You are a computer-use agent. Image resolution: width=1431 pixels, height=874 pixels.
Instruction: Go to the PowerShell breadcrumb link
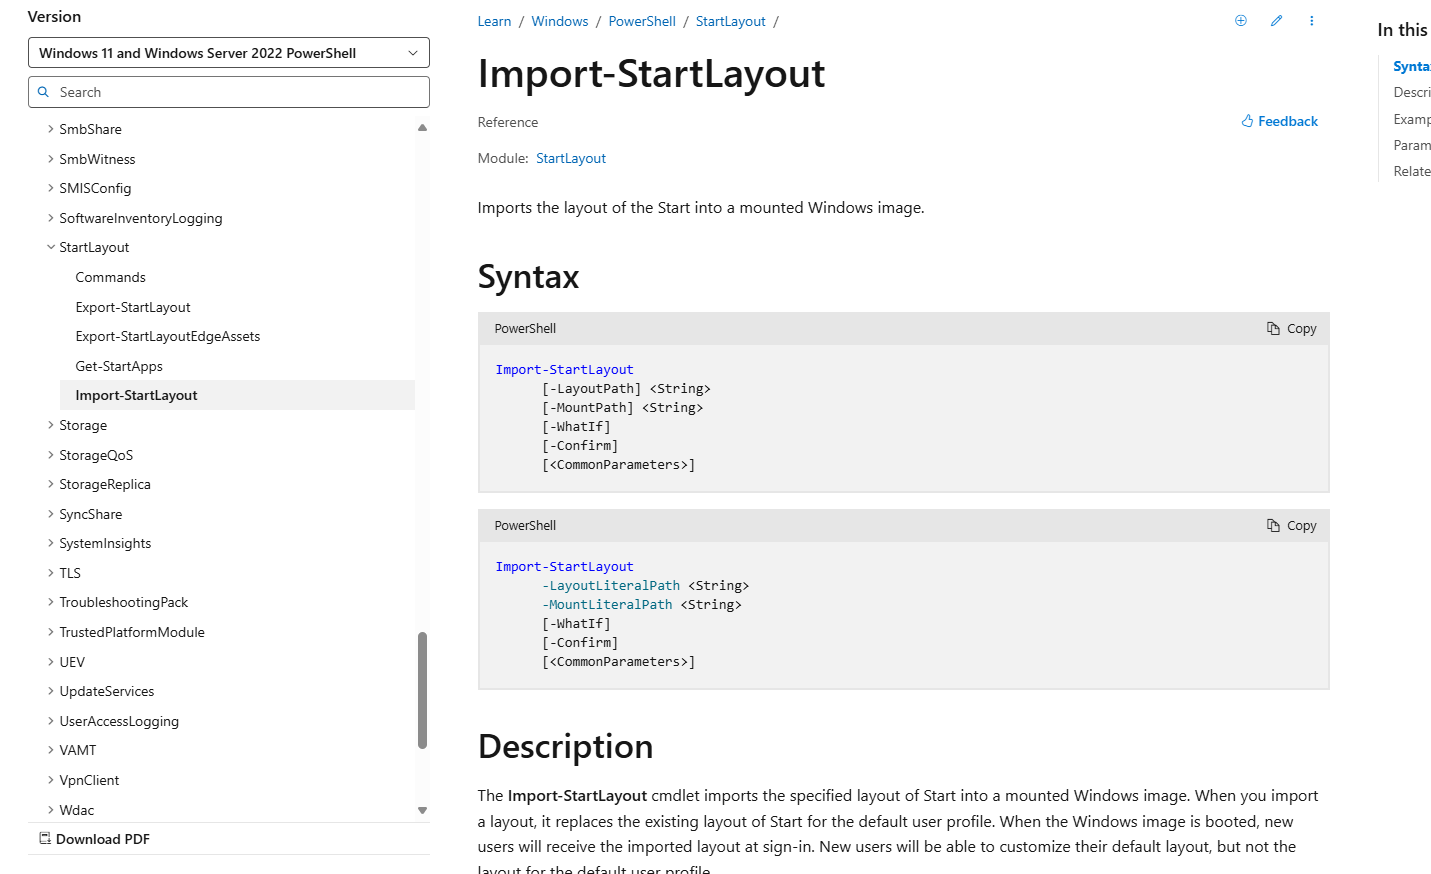coord(642,21)
